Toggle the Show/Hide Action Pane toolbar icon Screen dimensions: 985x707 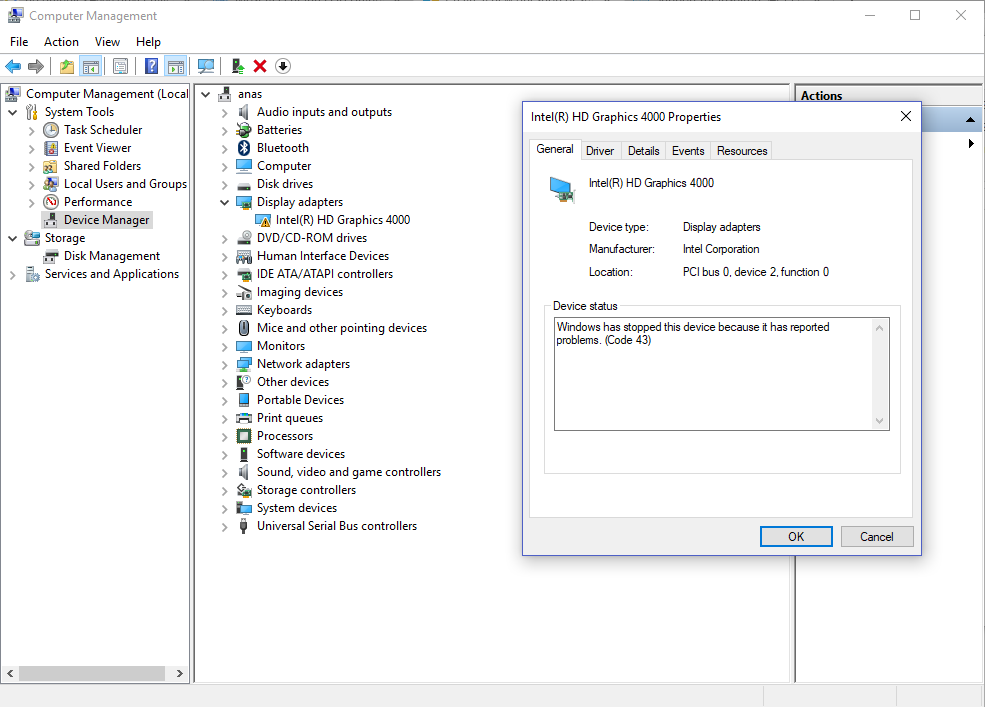(176, 66)
